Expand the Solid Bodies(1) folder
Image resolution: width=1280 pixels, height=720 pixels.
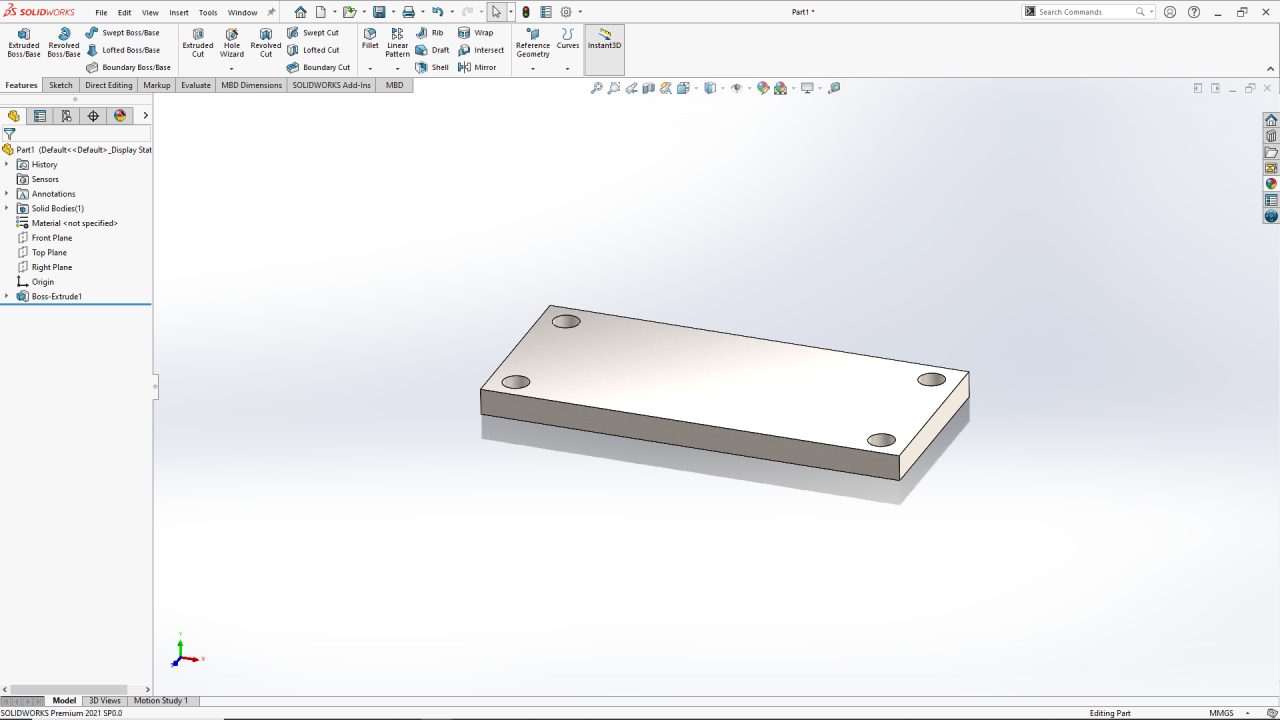click(x=7, y=208)
